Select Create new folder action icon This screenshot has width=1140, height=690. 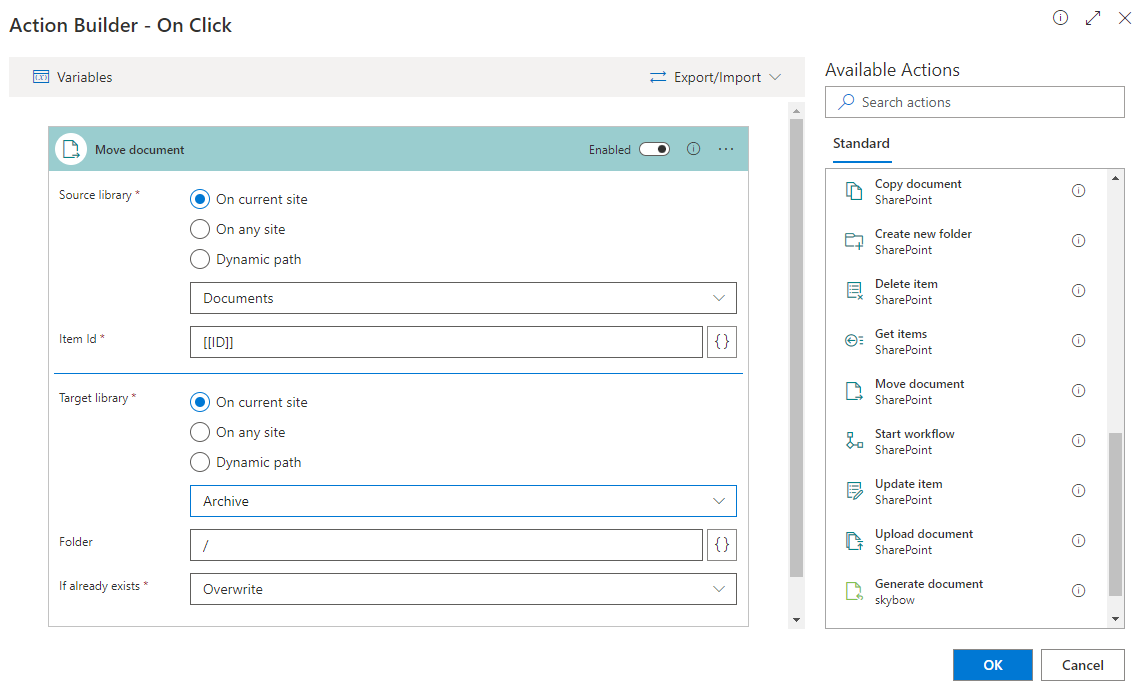point(854,241)
